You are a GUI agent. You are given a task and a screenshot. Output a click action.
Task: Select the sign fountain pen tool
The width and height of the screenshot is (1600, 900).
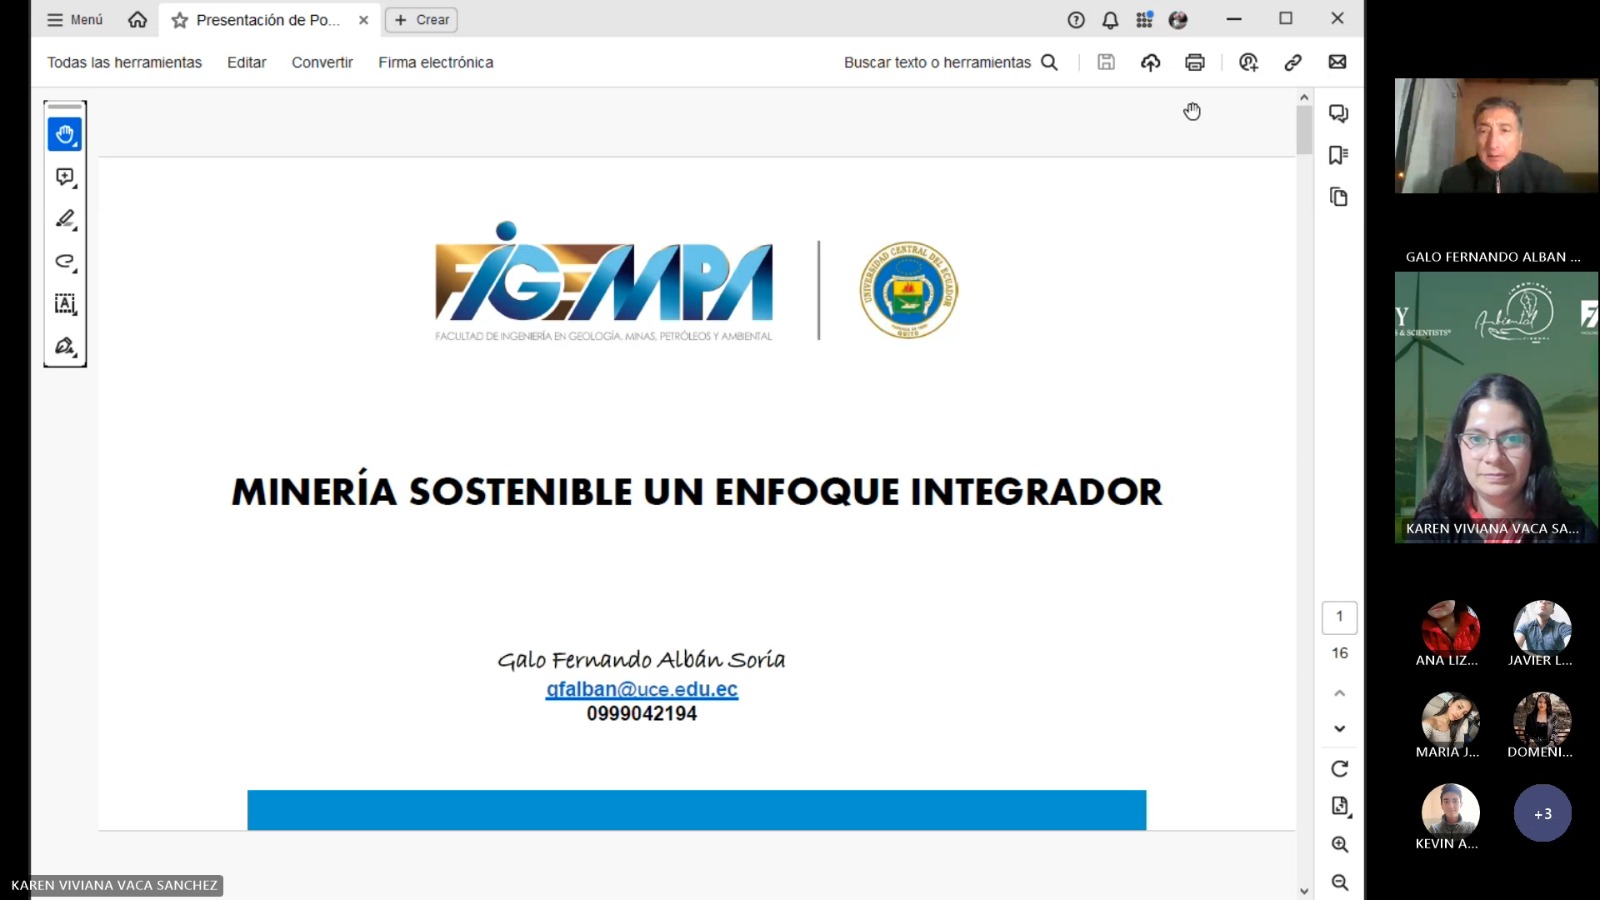pos(65,346)
